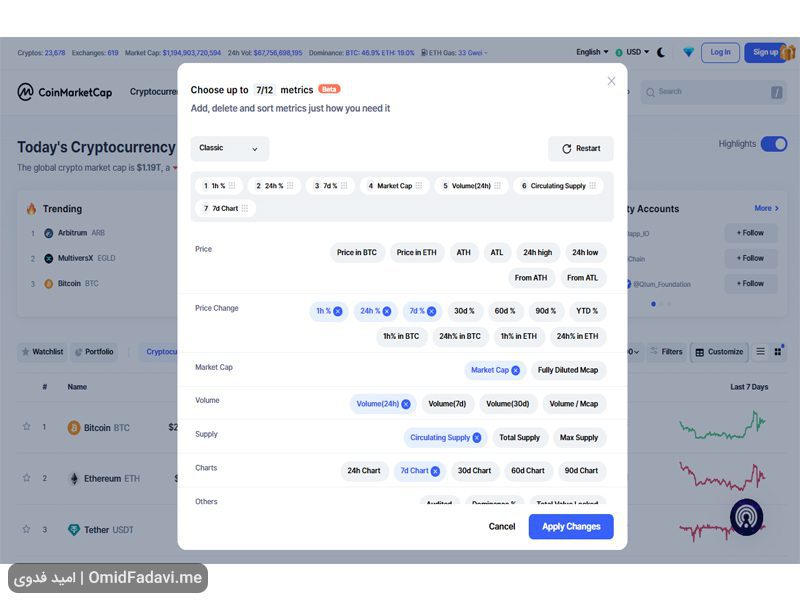Add the 24h% in ETH metric
Screen dimensions: 800x600
[x=577, y=336]
